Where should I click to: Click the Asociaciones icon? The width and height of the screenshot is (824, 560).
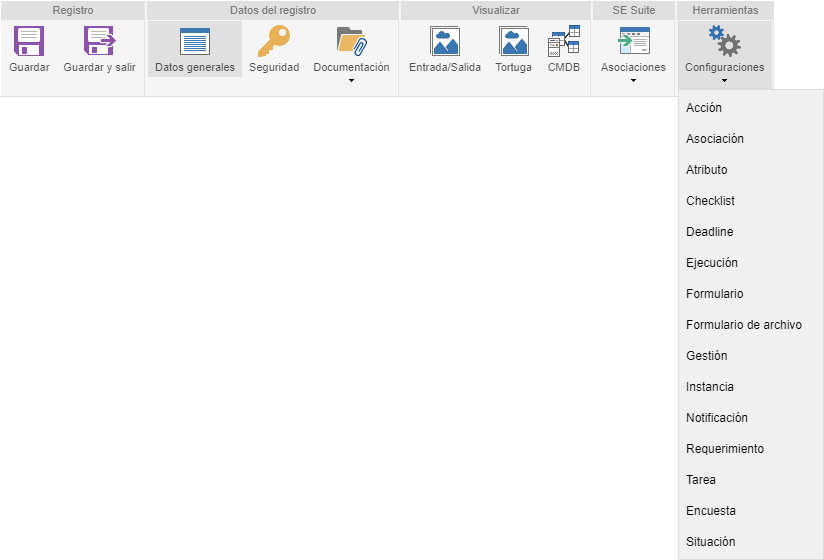click(633, 41)
